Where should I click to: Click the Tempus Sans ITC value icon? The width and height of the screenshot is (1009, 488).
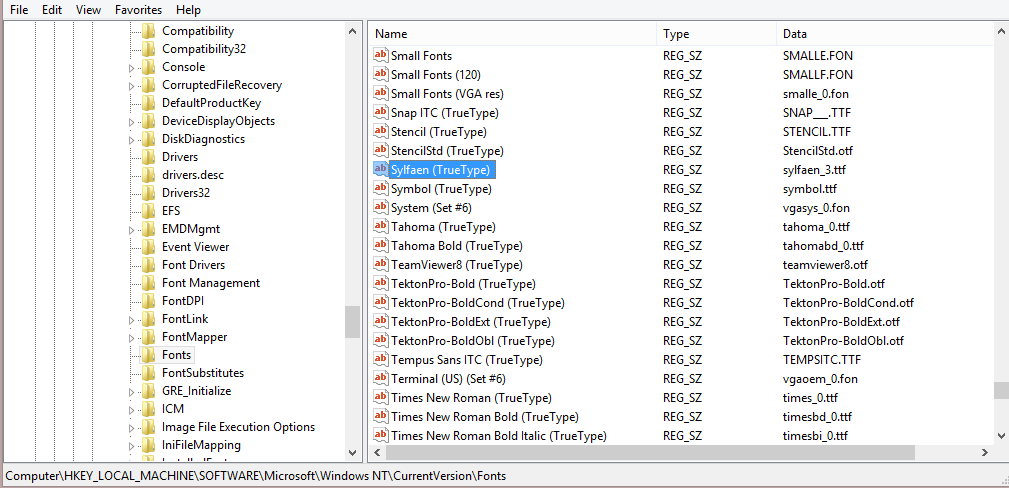point(380,359)
